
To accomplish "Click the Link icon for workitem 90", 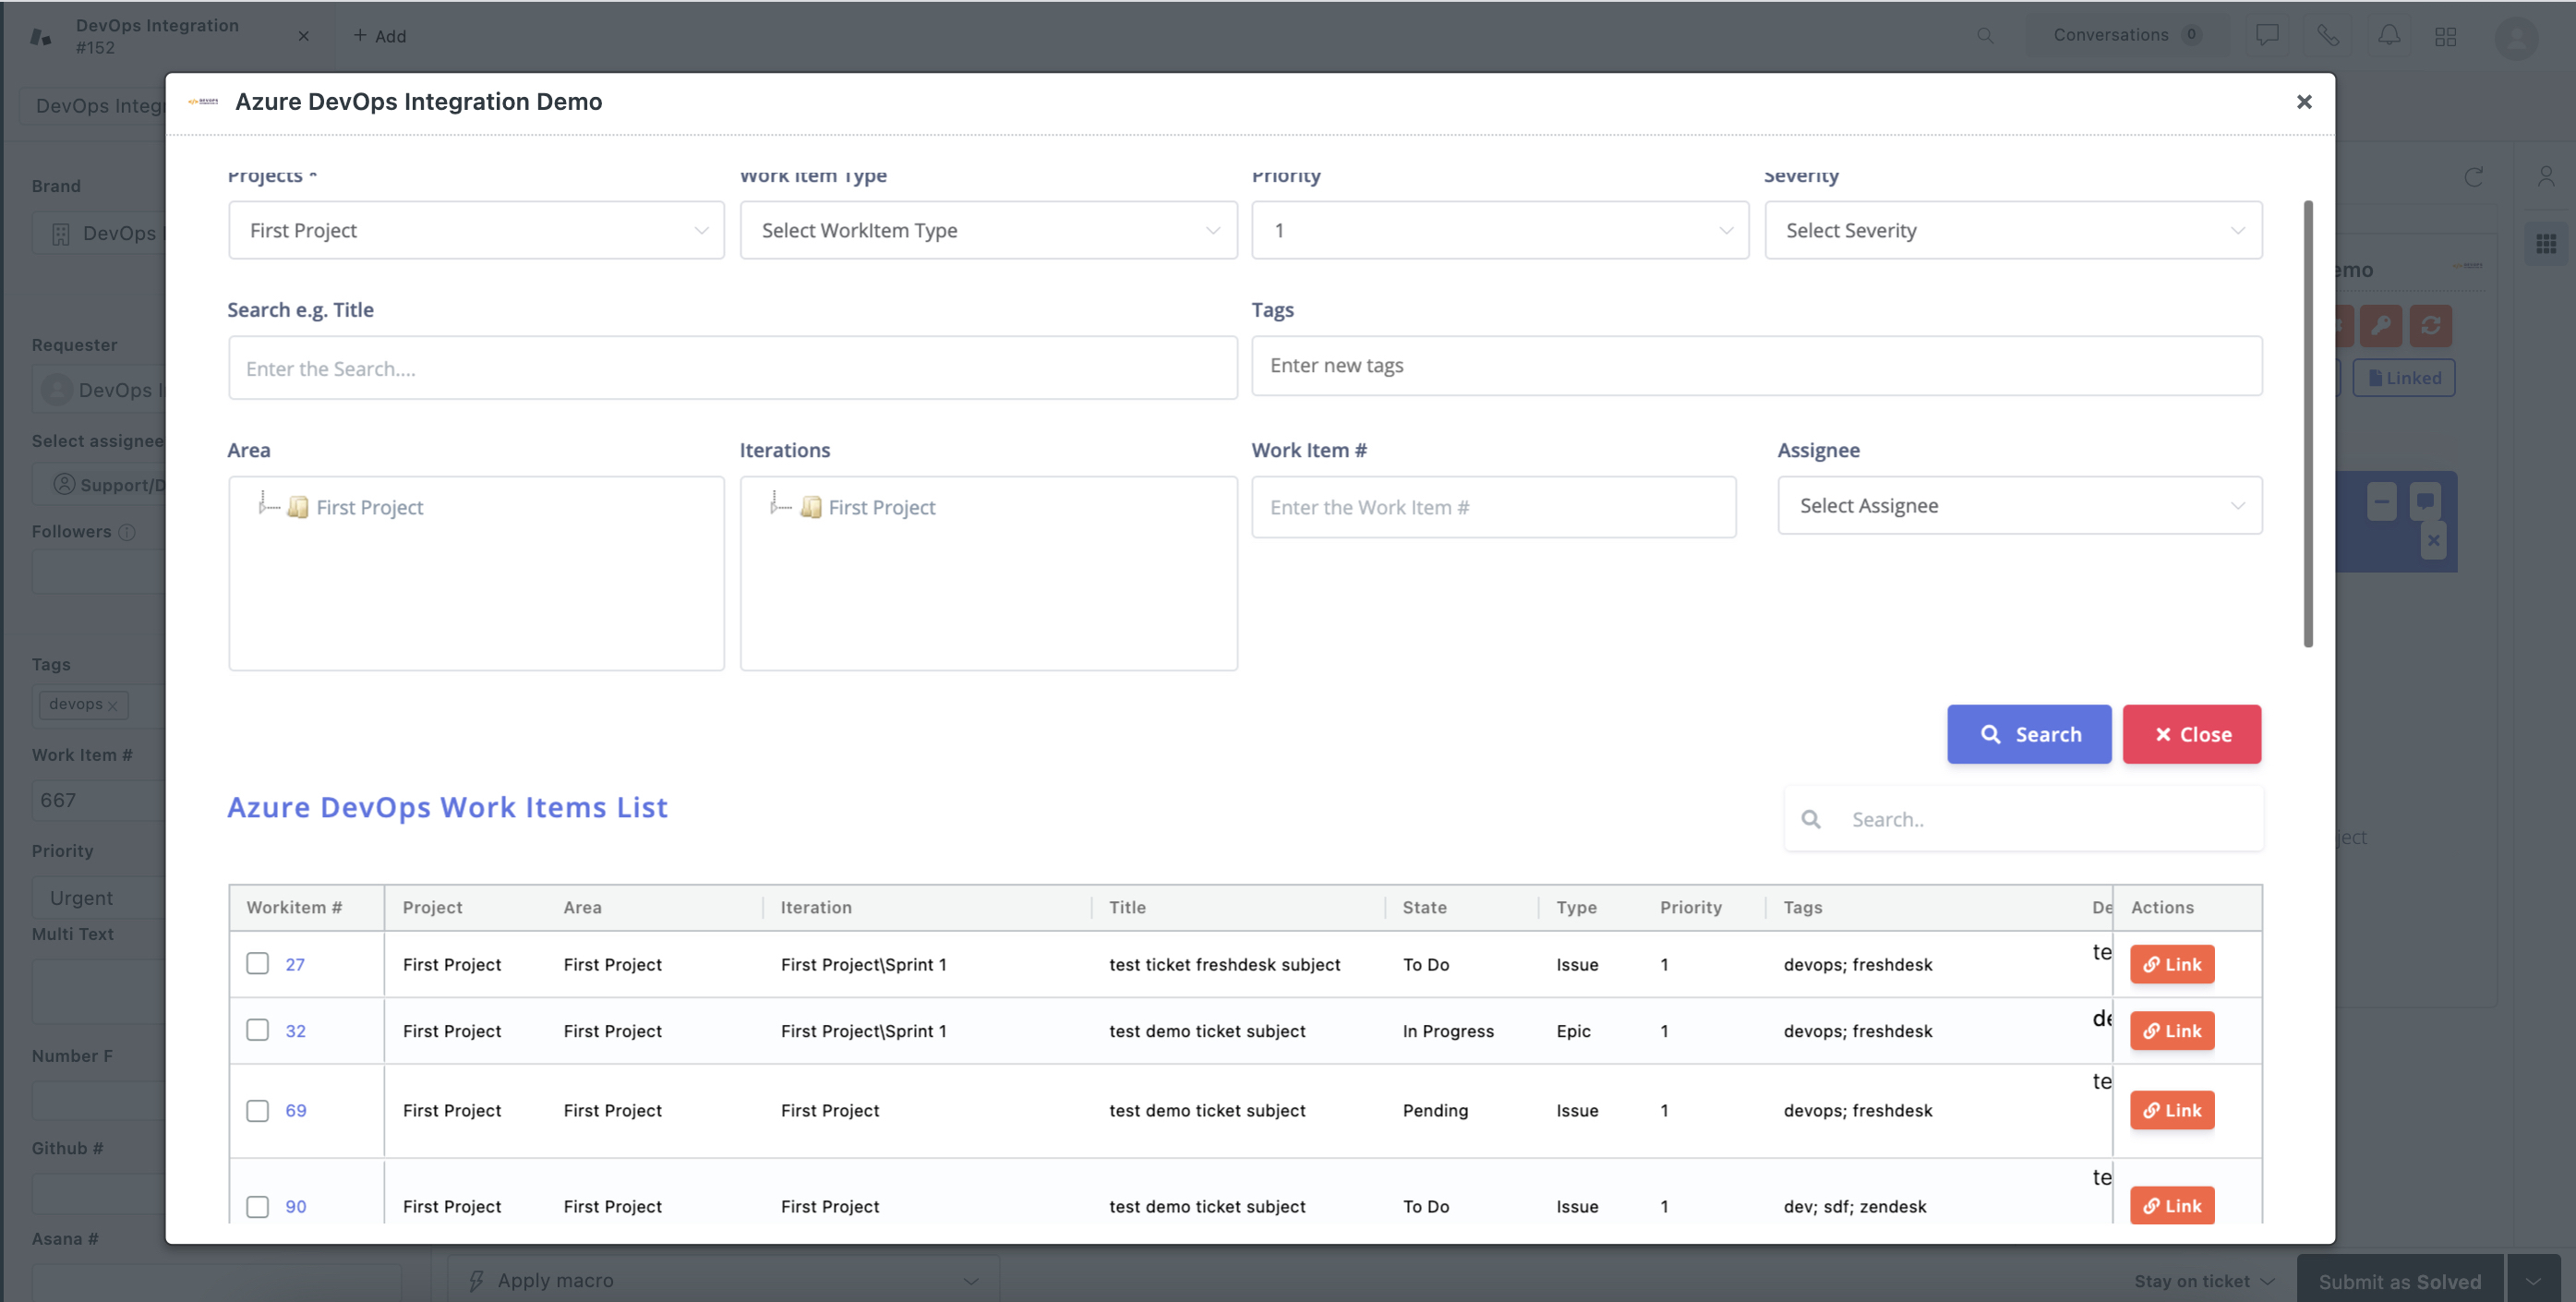I will (x=2173, y=1206).
